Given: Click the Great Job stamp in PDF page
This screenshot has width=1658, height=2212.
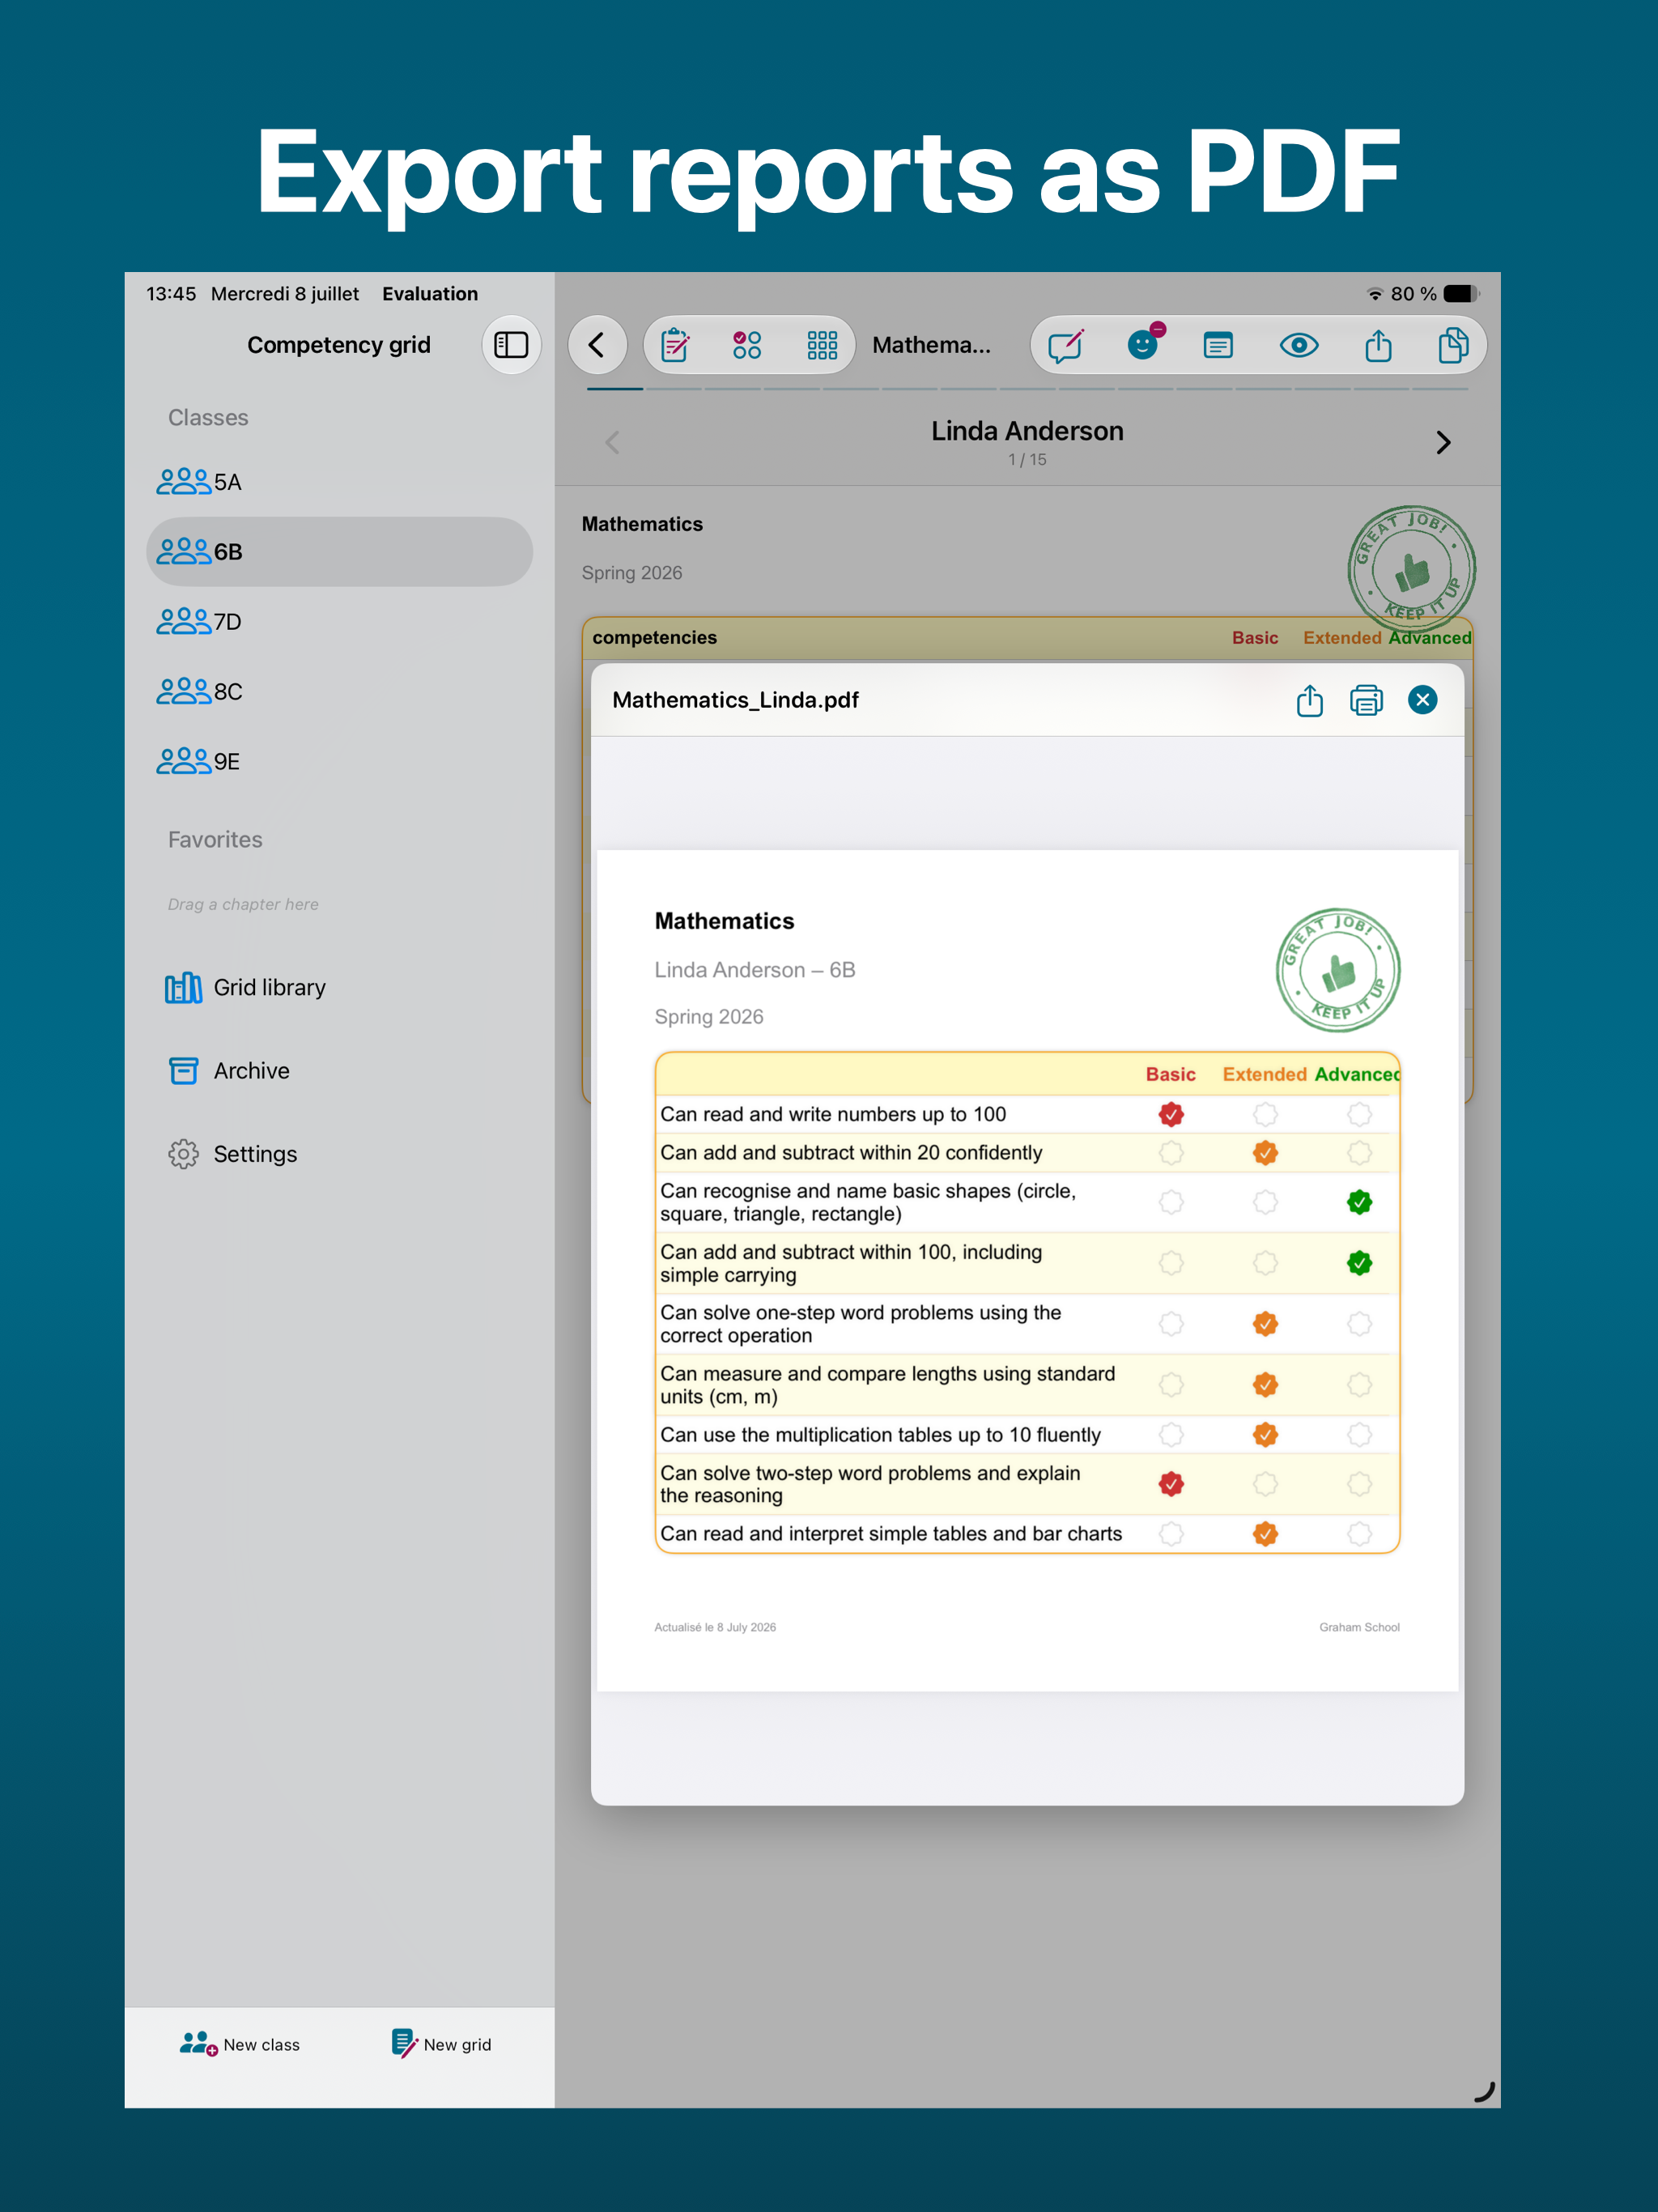Looking at the screenshot, I should pos(1338,970).
